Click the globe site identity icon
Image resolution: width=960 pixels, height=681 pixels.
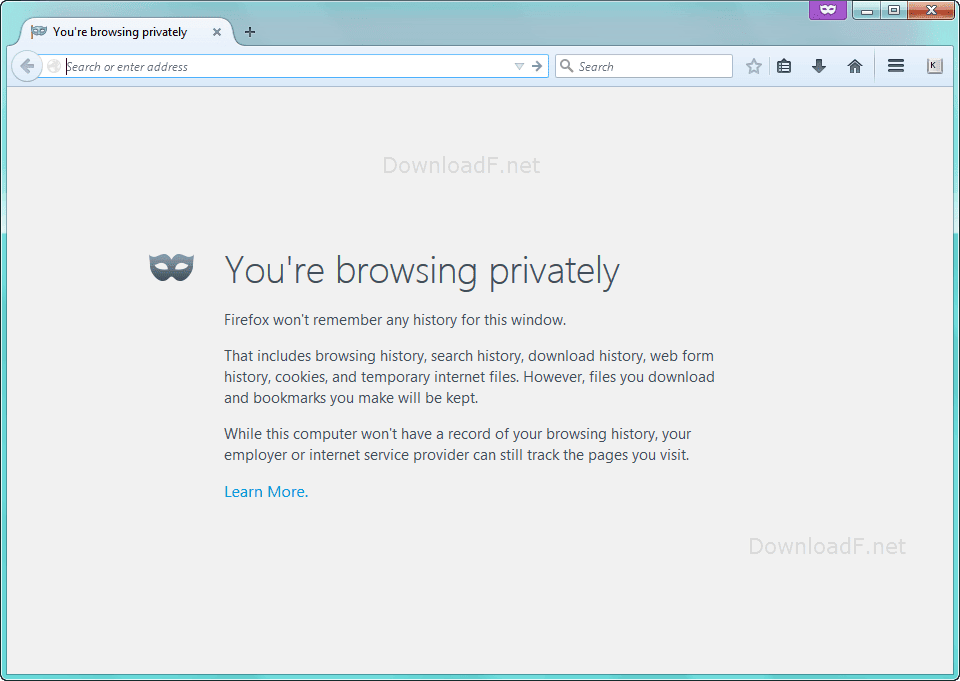coord(54,66)
